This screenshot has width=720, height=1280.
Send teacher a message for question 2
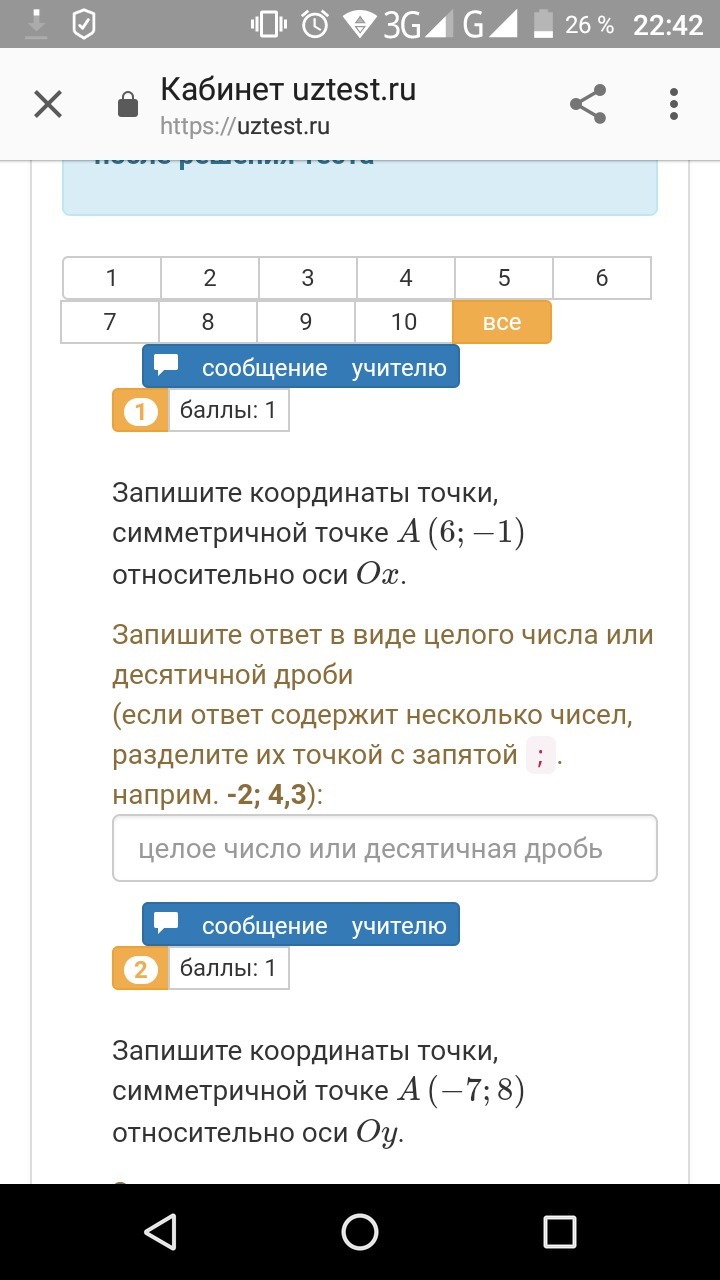[301, 925]
